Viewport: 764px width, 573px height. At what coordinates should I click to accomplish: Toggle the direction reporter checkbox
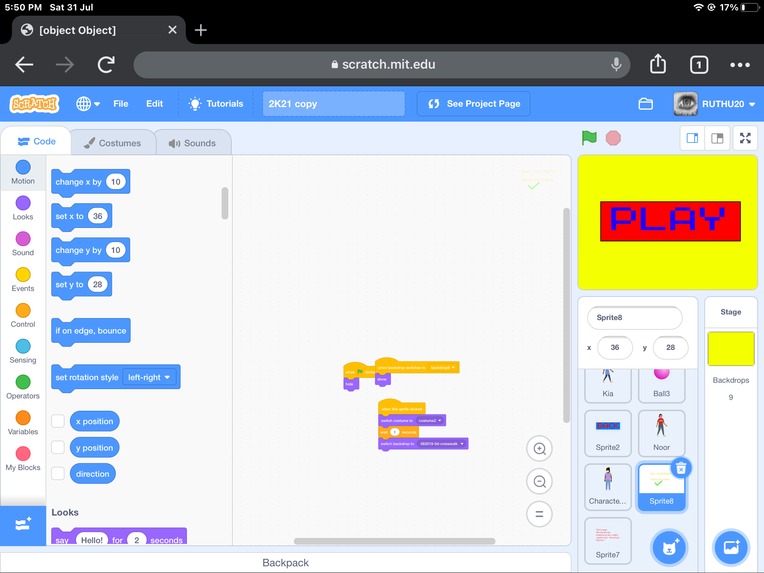[58, 474]
